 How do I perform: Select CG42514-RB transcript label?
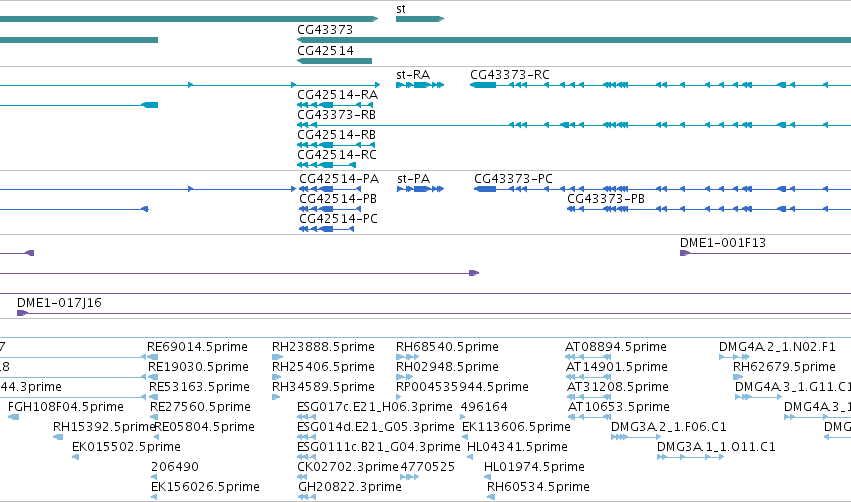336,135
